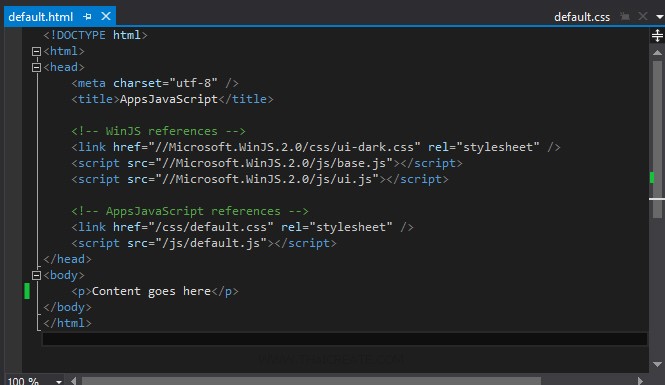Viewport: 665px width, 385px height.
Task: Switch to the default.html tab
Action: coord(41,17)
